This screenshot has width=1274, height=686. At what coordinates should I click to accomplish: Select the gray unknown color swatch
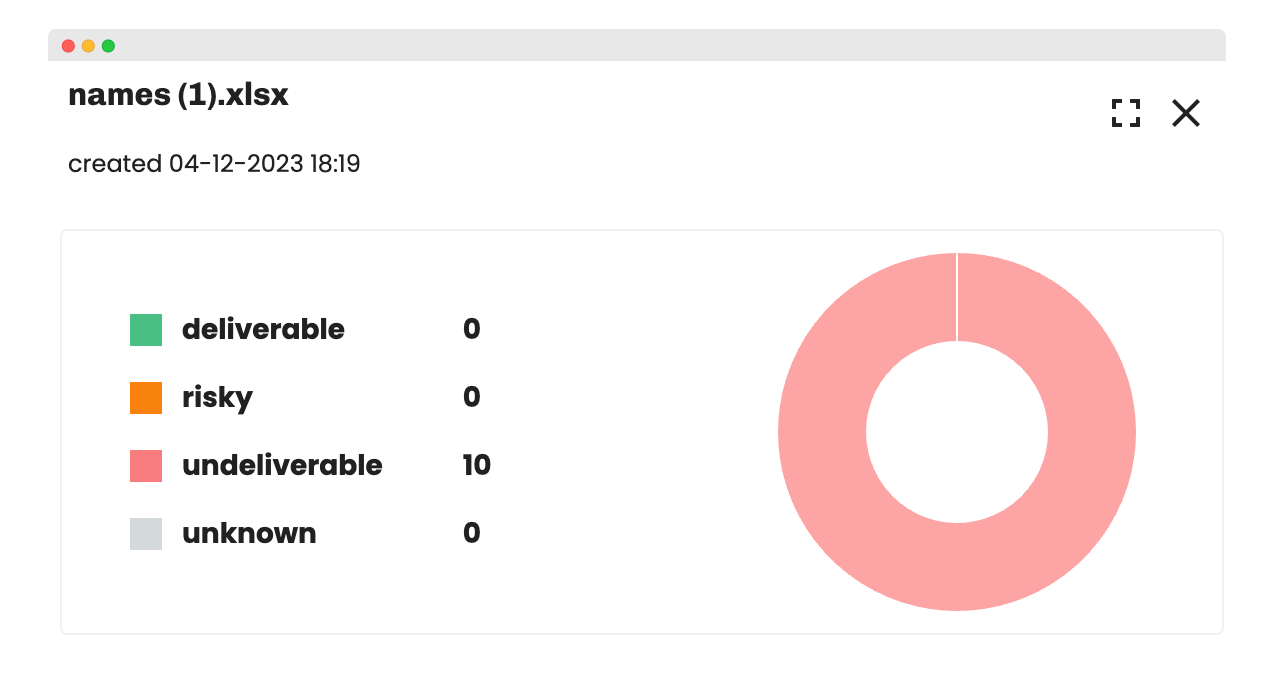coord(146,534)
